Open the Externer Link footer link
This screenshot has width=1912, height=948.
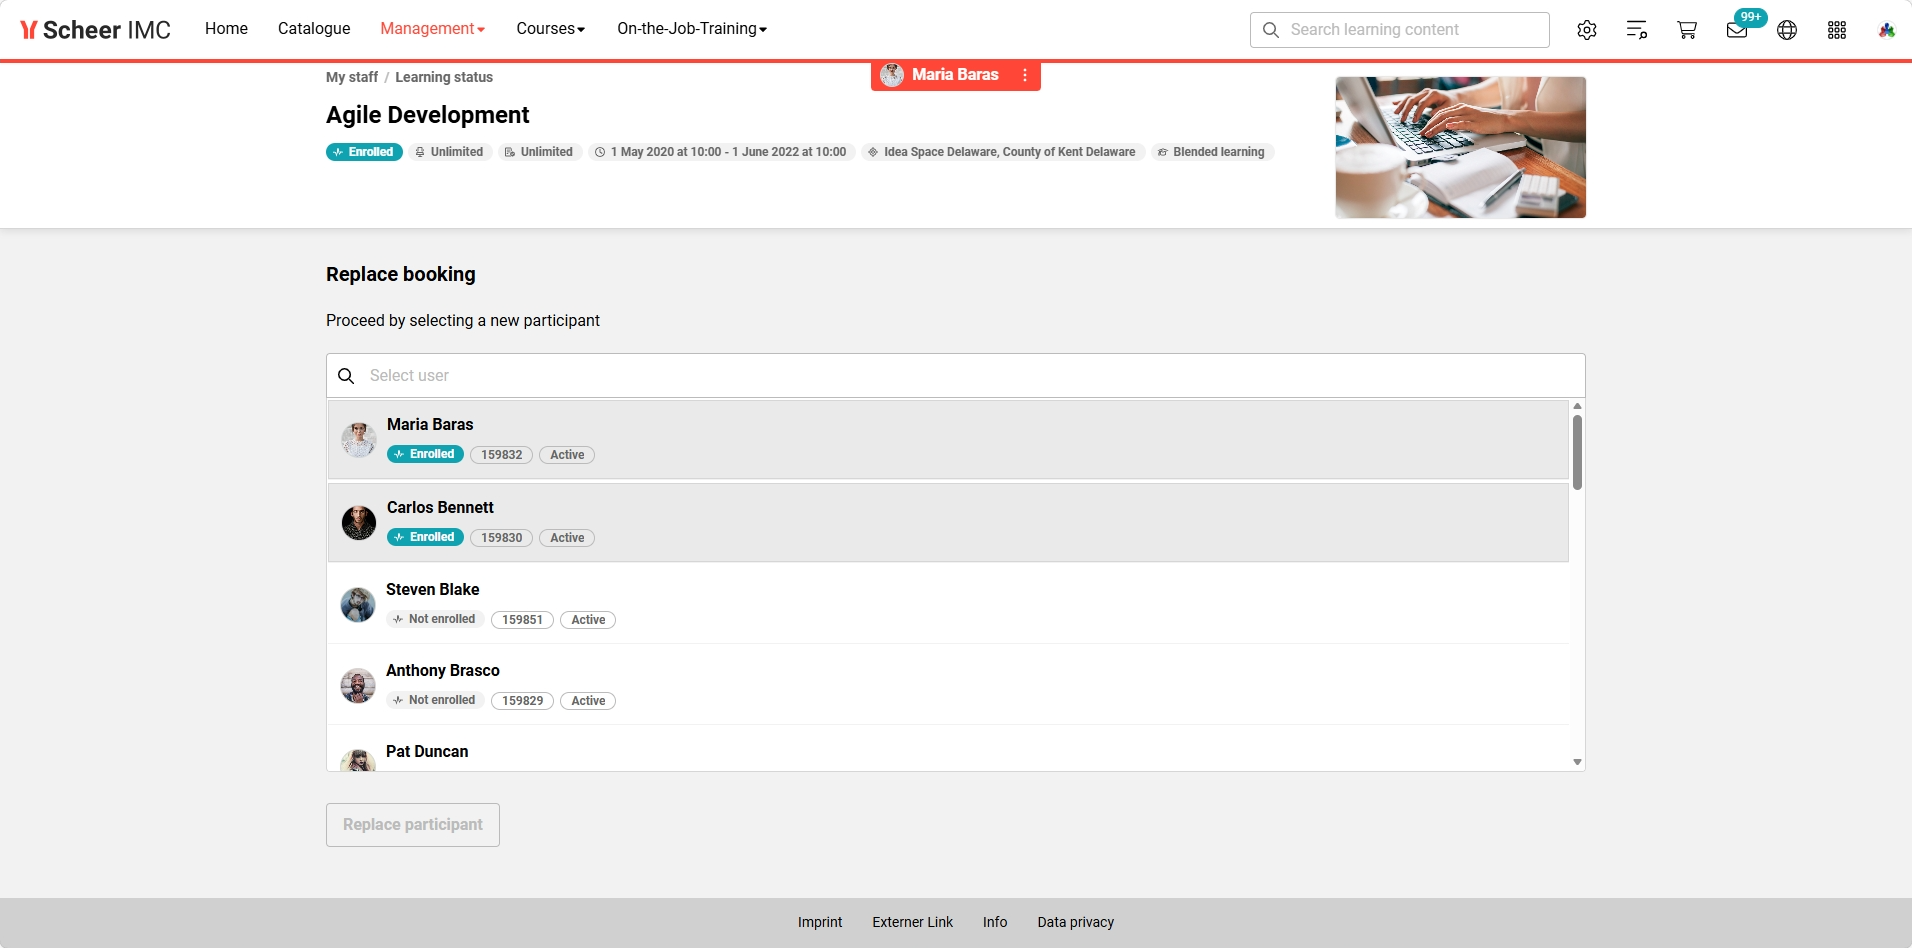coord(912,922)
